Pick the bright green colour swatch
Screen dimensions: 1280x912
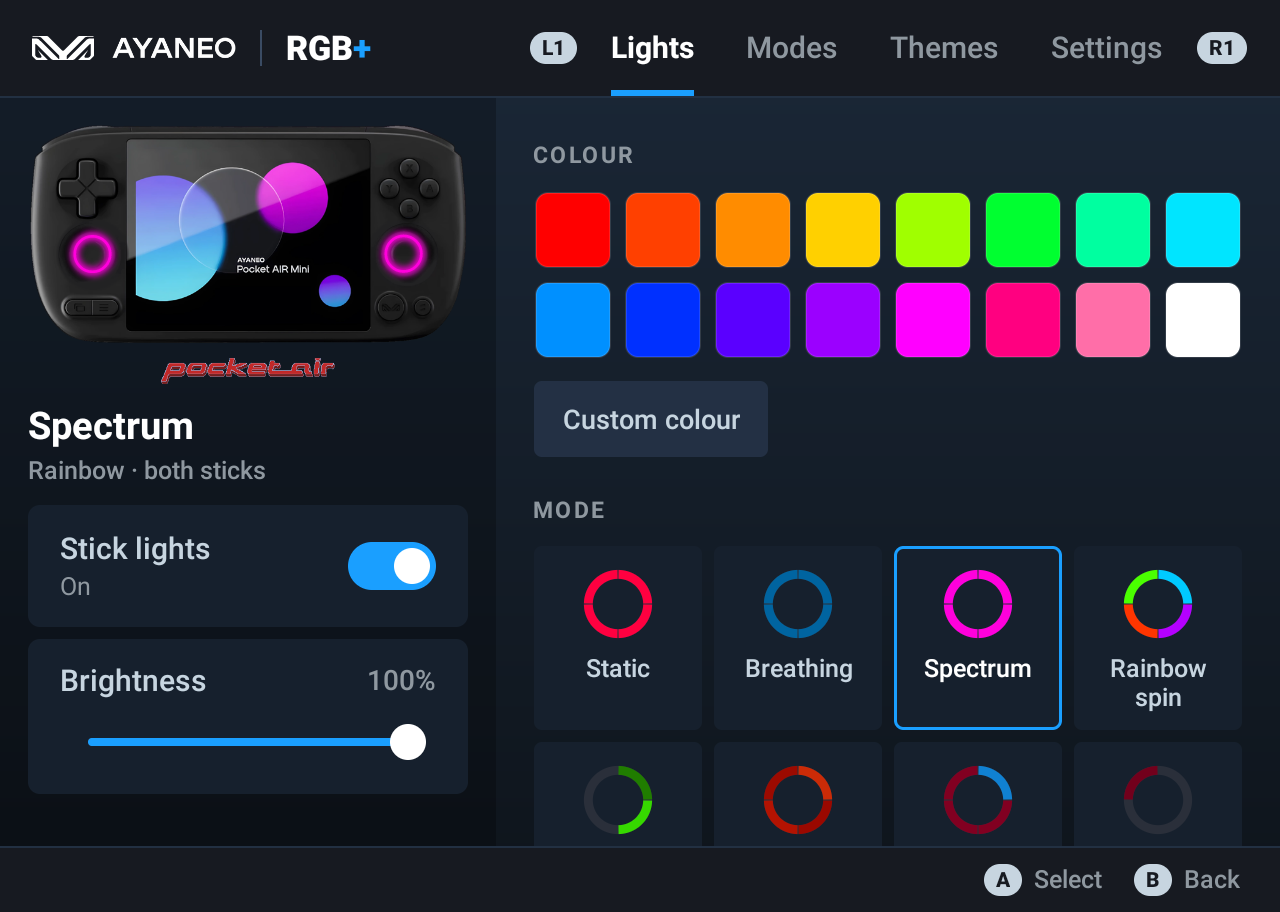(1023, 230)
